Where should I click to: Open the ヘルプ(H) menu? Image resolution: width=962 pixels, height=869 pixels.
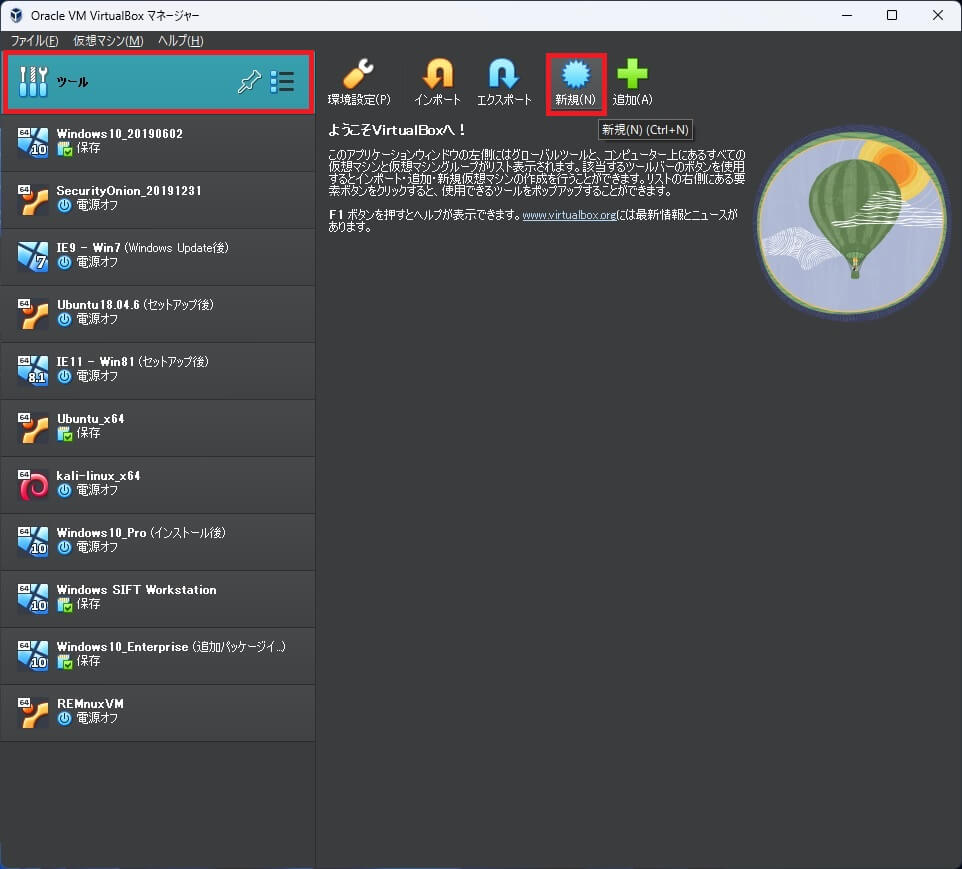[x=180, y=41]
